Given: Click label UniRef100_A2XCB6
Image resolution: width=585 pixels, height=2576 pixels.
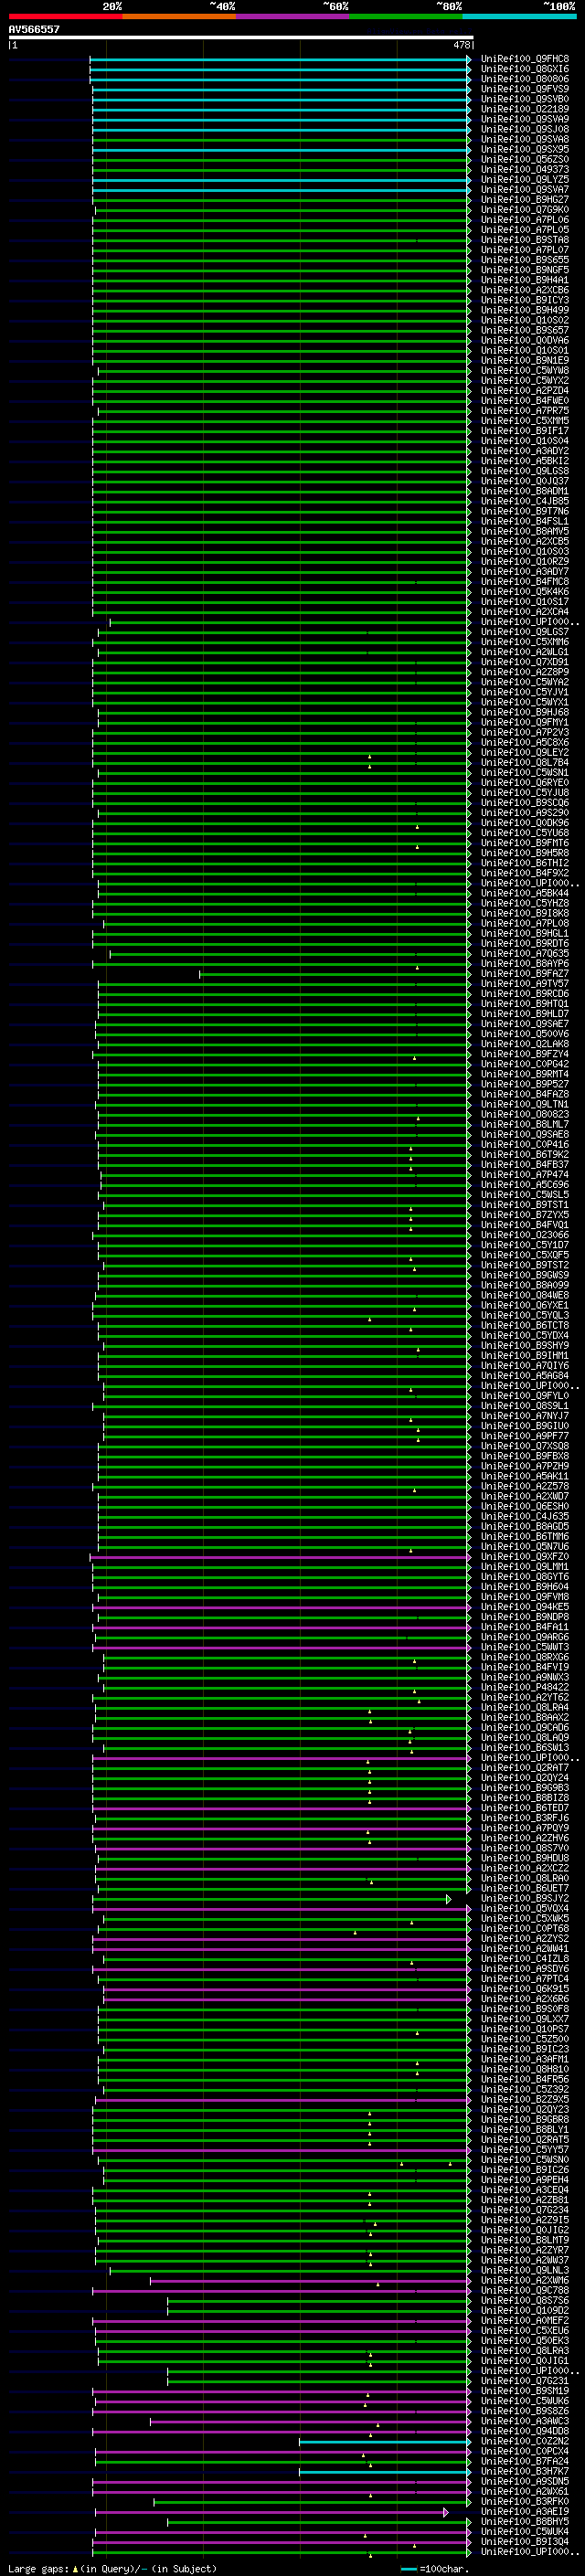Looking at the screenshot, I should click(525, 290).
